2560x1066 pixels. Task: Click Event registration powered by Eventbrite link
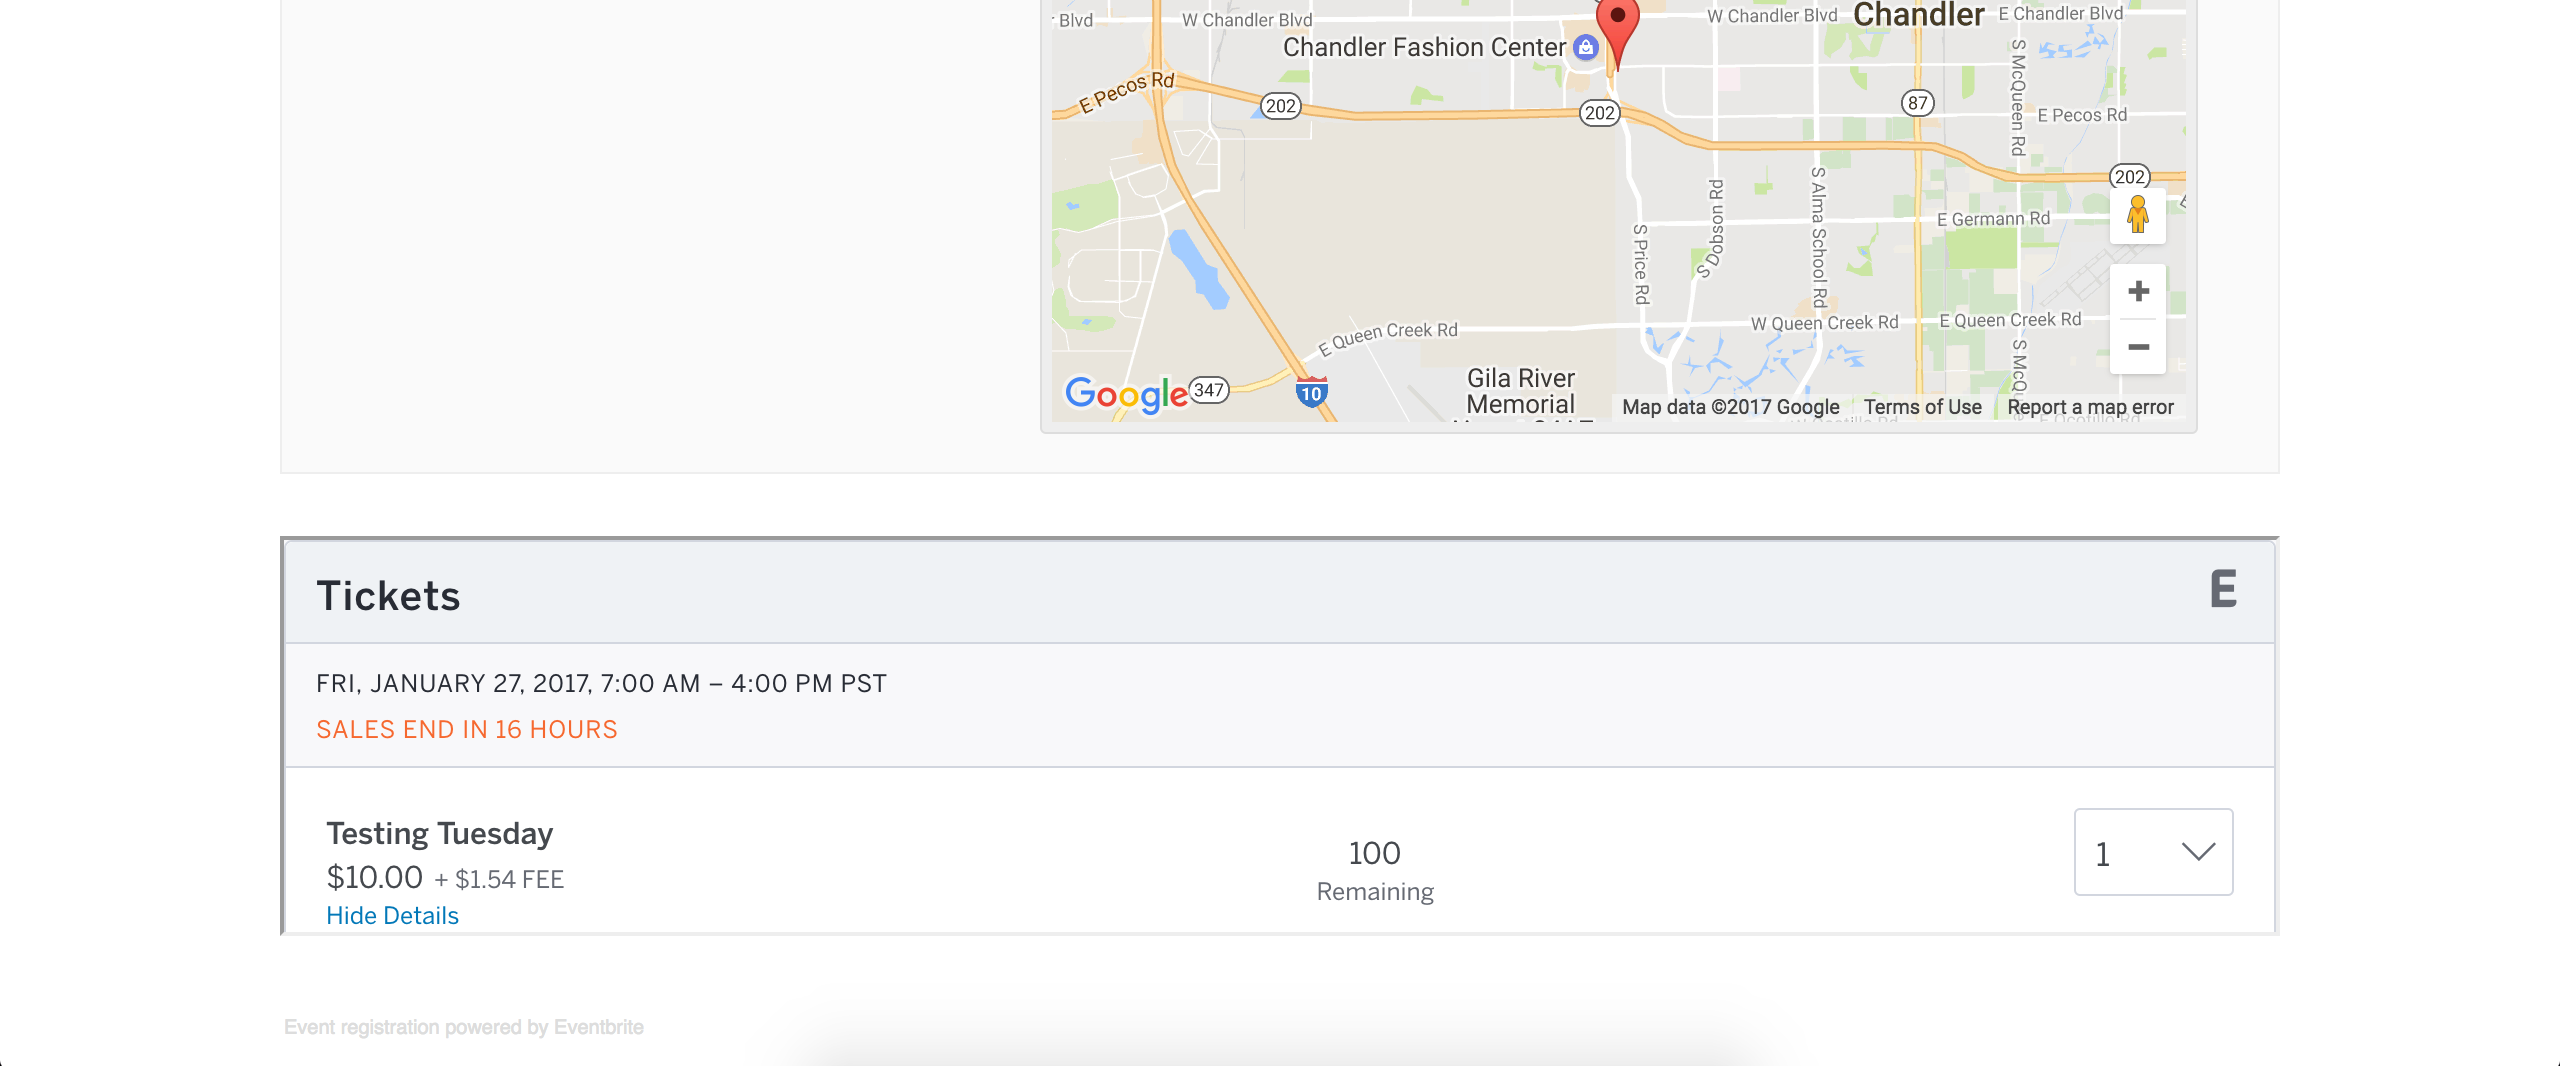point(464,1027)
